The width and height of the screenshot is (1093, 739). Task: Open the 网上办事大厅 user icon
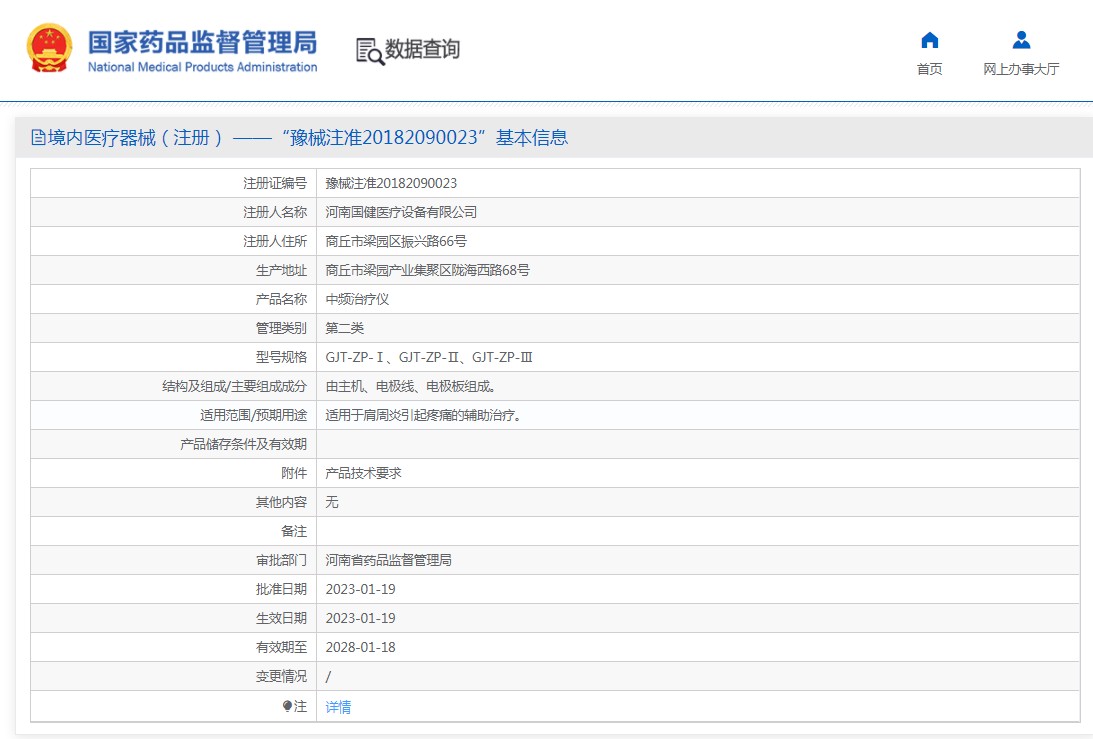pyautogui.click(x=1021, y=40)
